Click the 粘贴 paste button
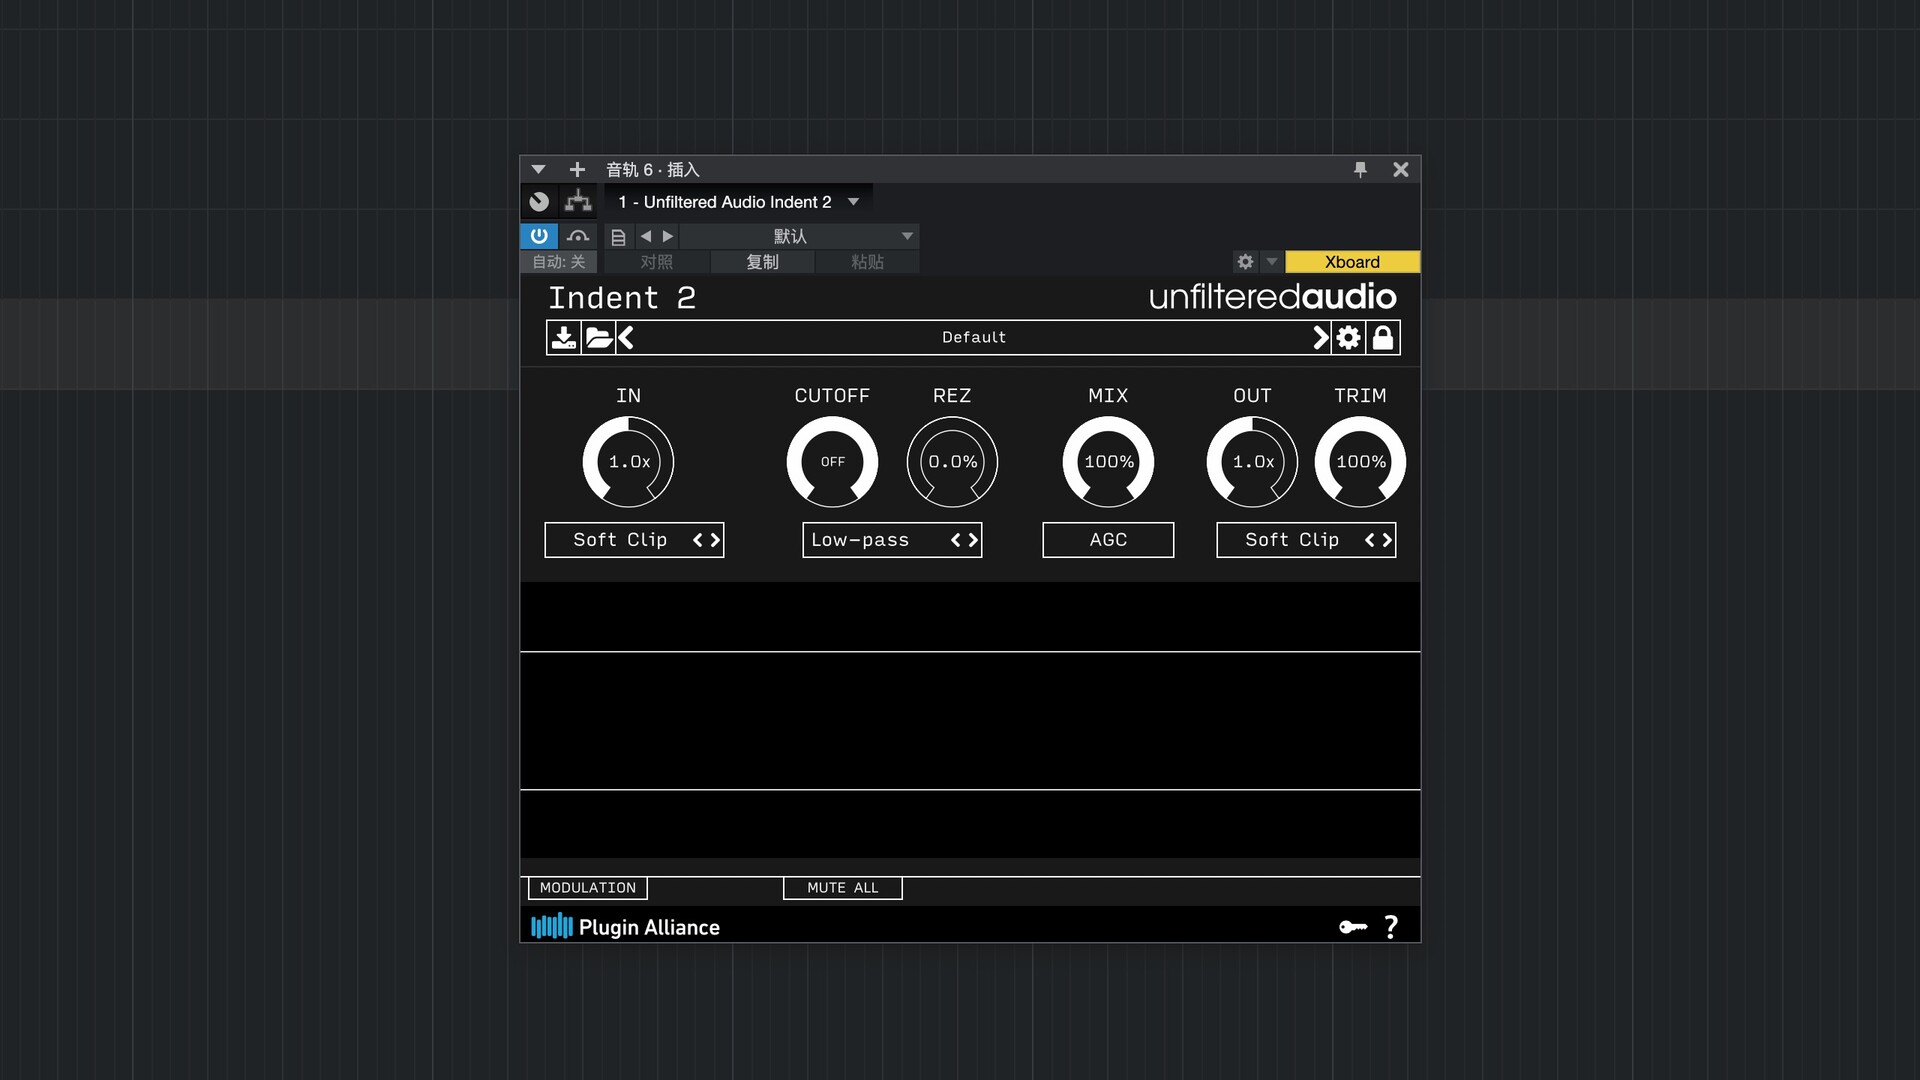The width and height of the screenshot is (1920, 1080). click(867, 262)
